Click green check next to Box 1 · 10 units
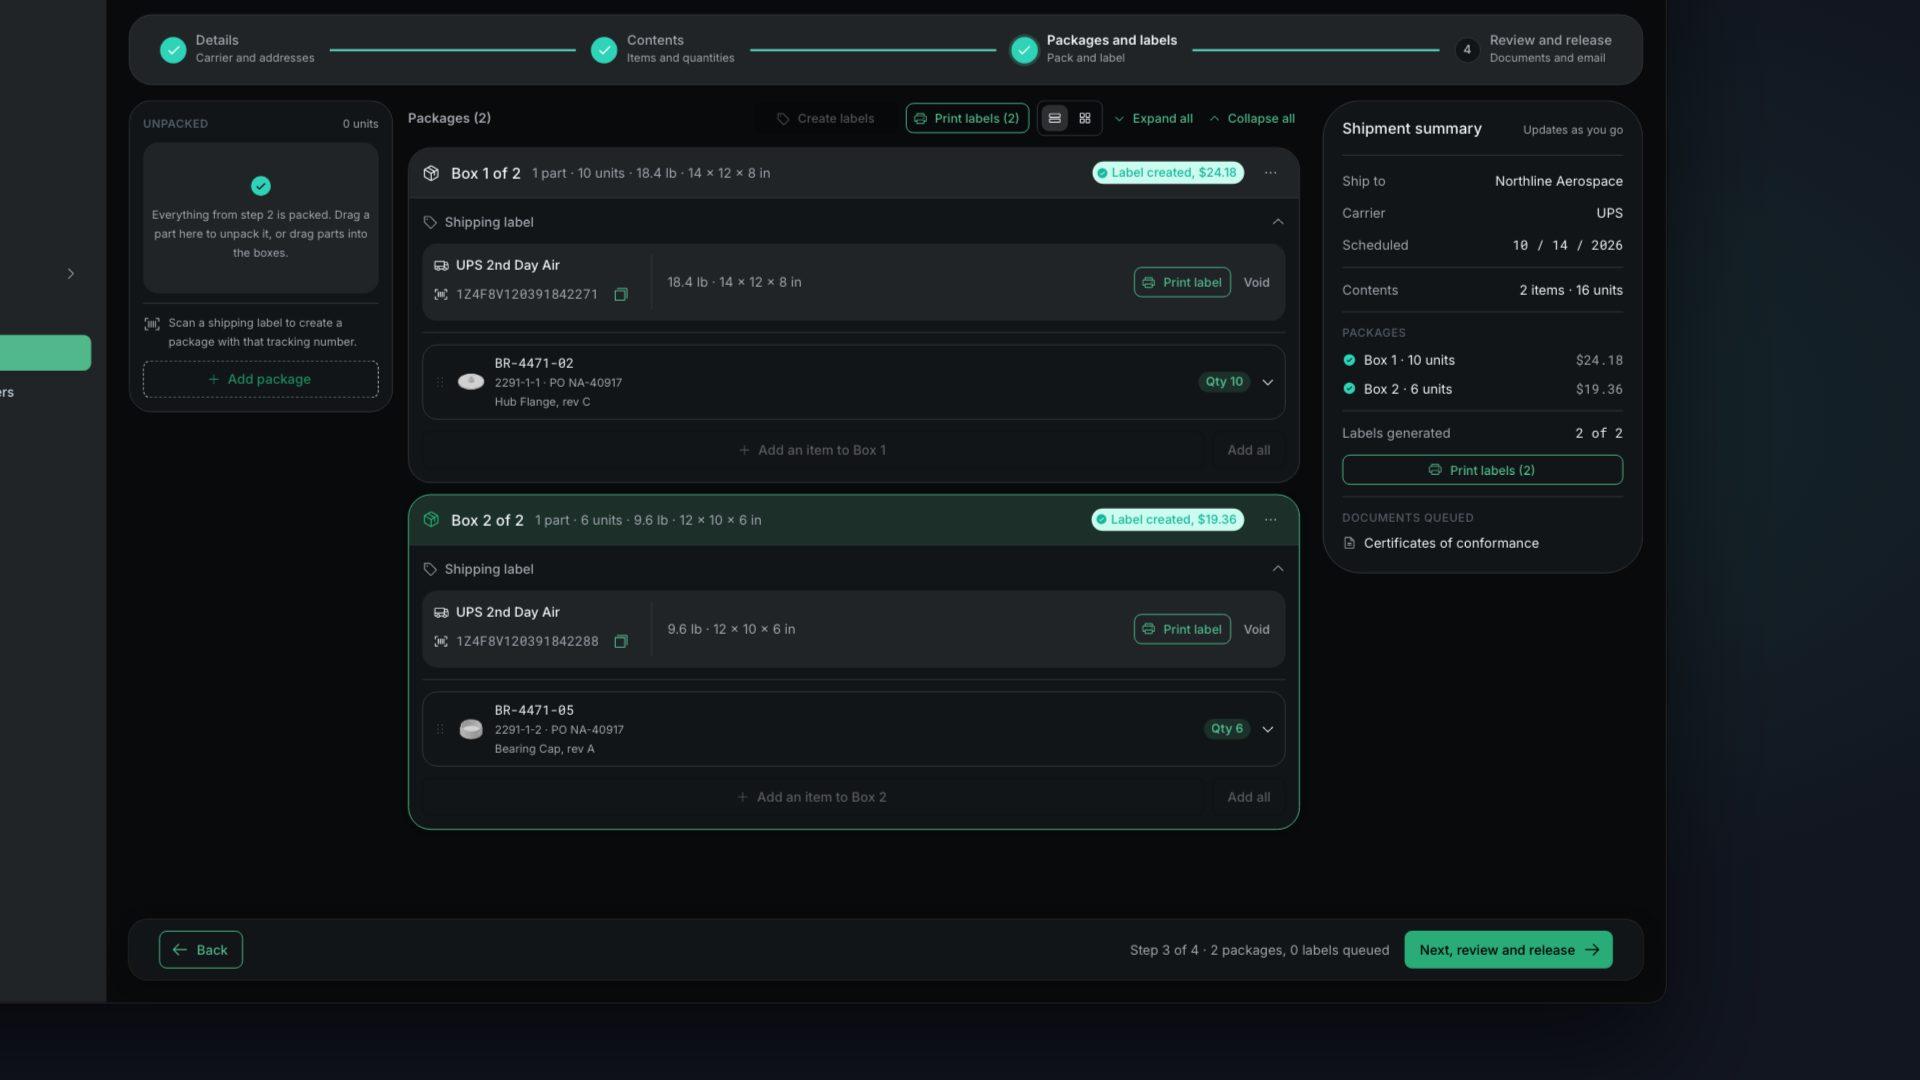The height and width of the screenshot is (1080, 1920). click(1349, 360)
